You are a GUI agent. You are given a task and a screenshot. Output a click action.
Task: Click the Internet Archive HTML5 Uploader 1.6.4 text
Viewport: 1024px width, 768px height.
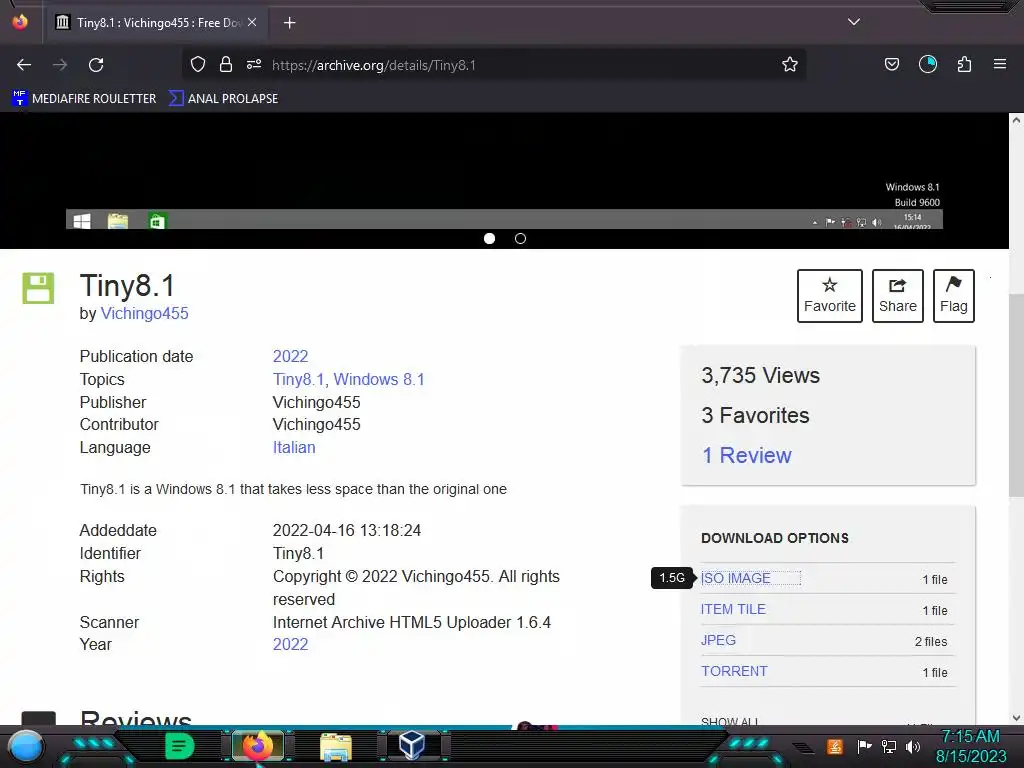pyautogui.click(x=412, y=622)
